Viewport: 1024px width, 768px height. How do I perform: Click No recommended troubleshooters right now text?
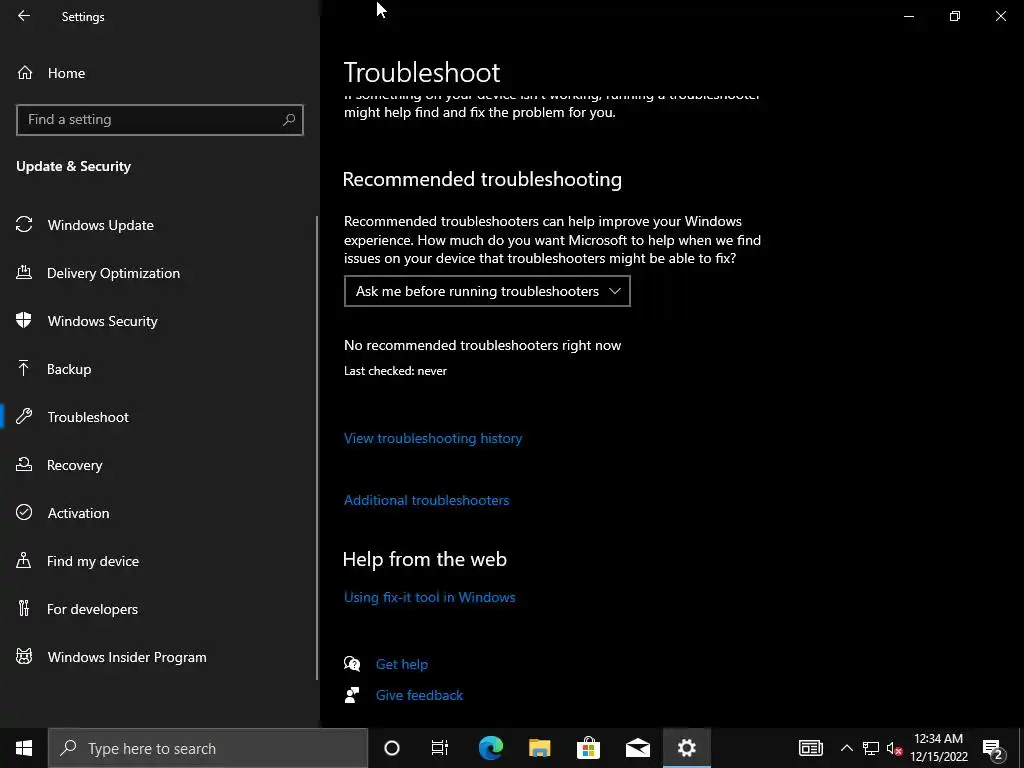click(x=483, y=345)
